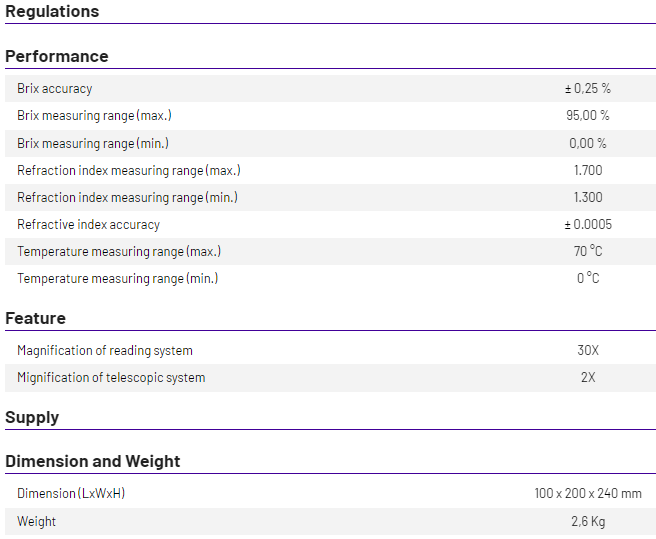
Task: Click the 100 x 200 x 240 mm value
Action: pyautogui.click(x=588, y=493)
